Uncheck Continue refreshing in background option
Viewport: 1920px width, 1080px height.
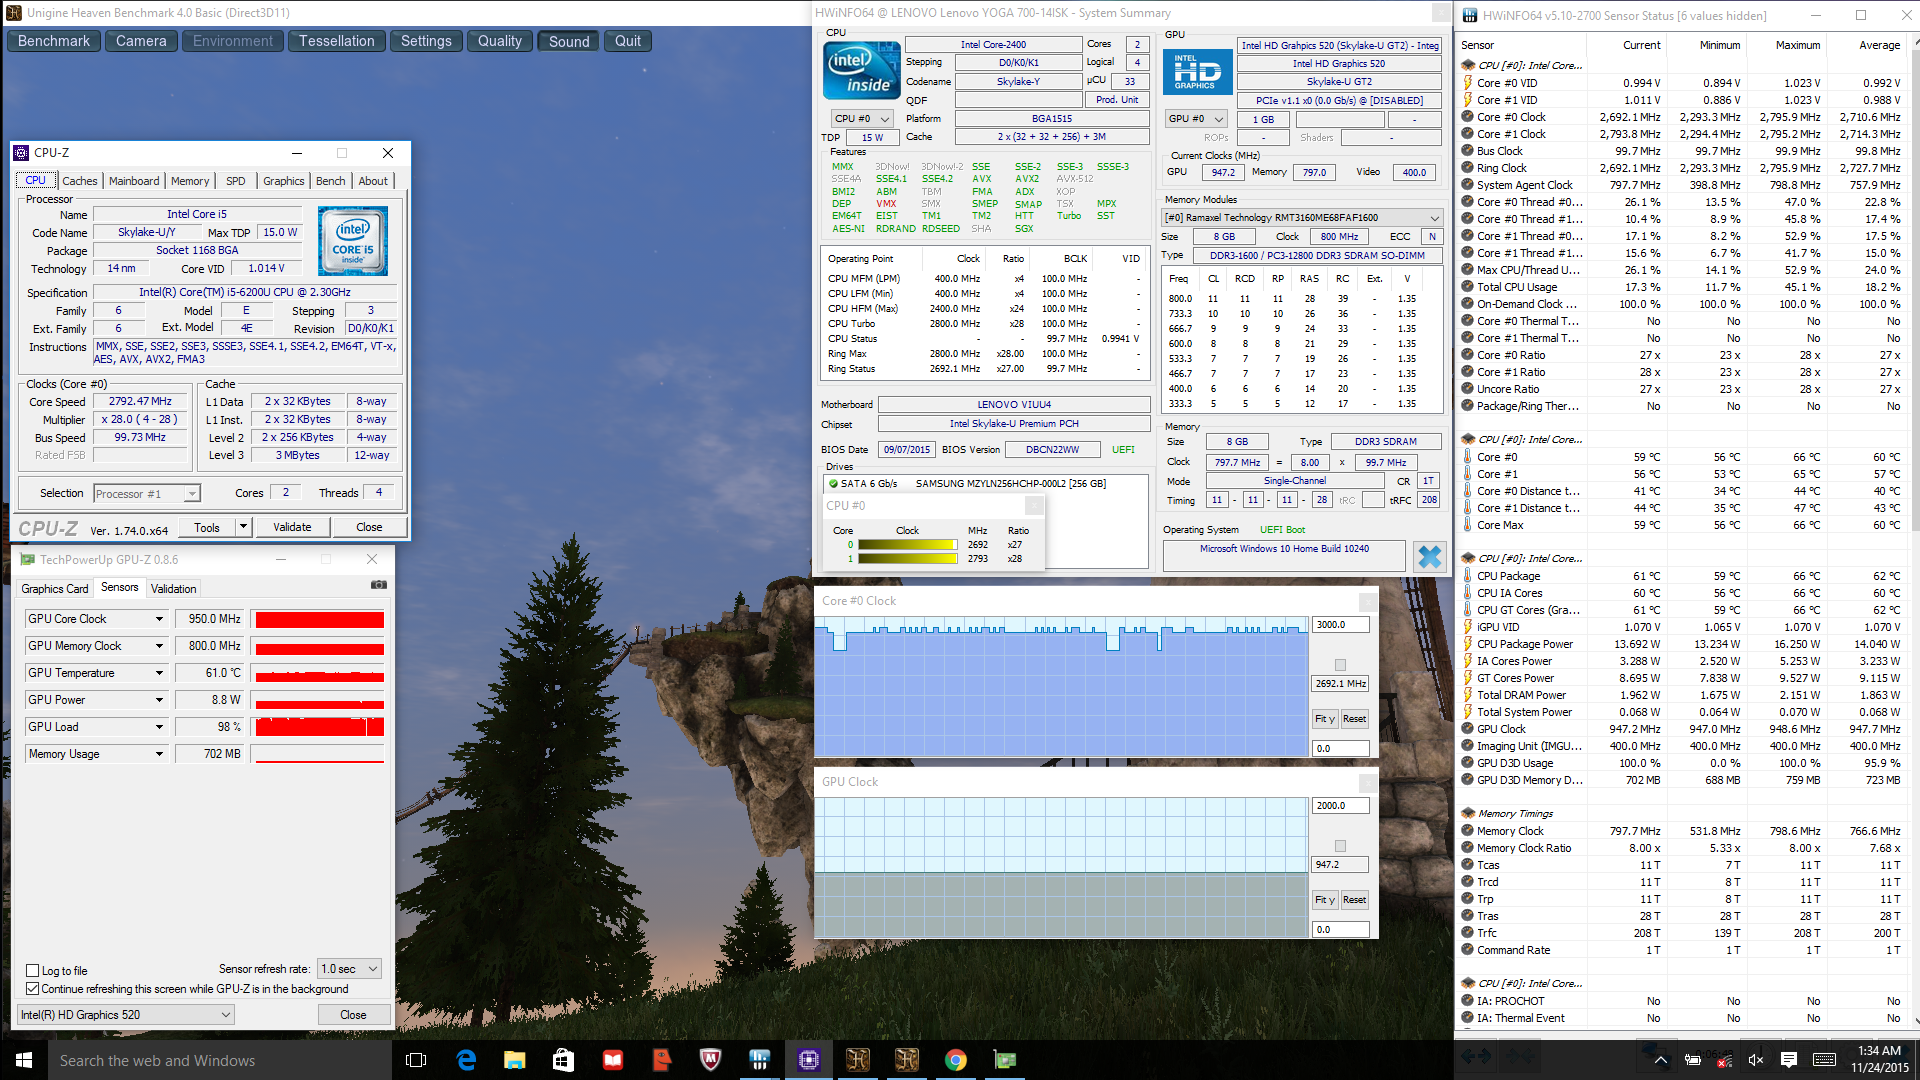pos(33,989)
